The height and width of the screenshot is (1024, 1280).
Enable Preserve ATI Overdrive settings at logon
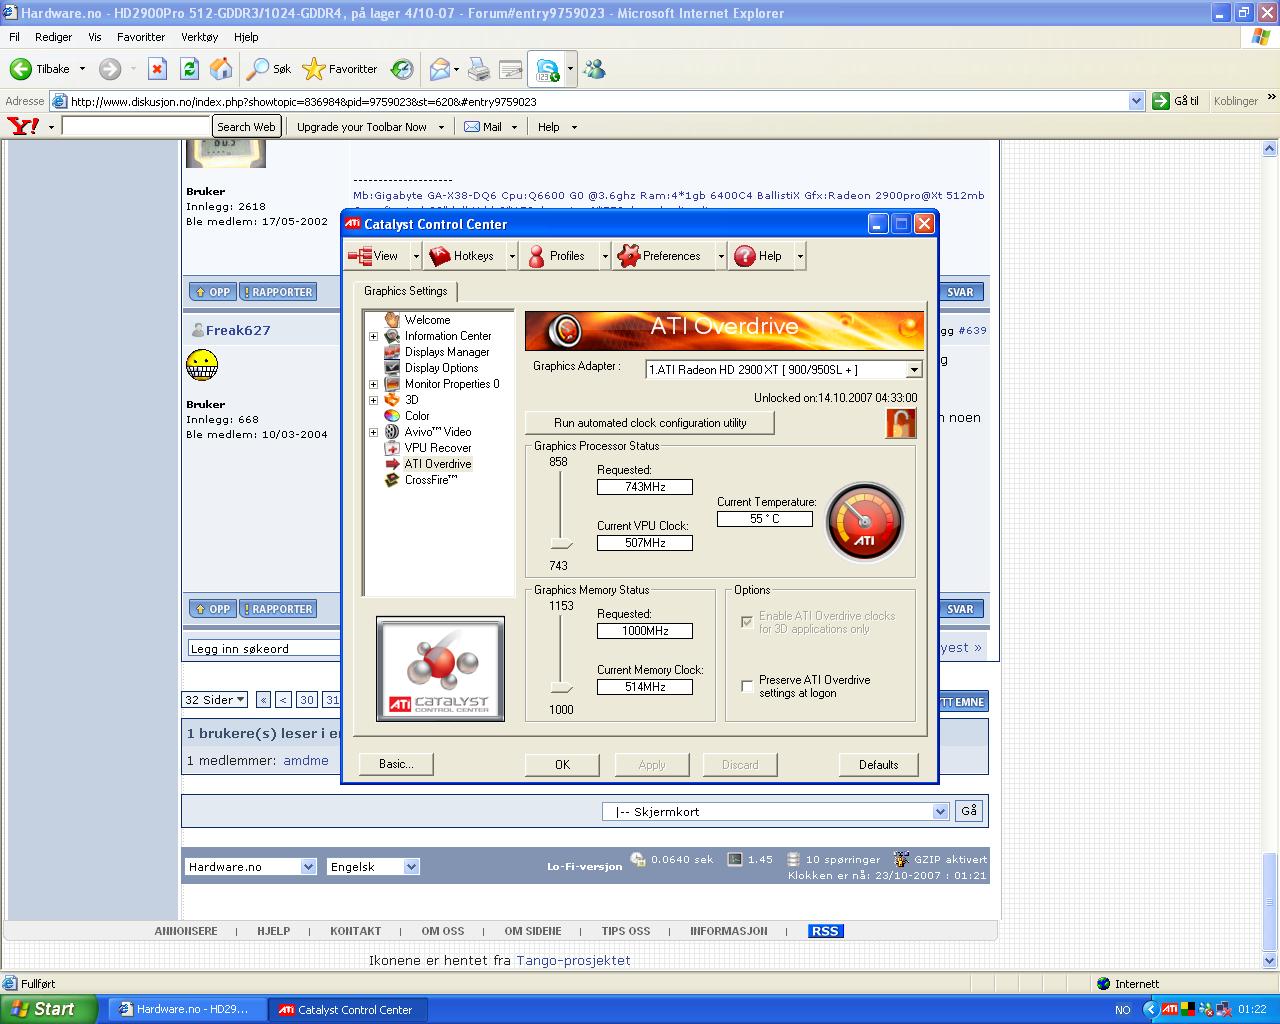click(747, 686)
